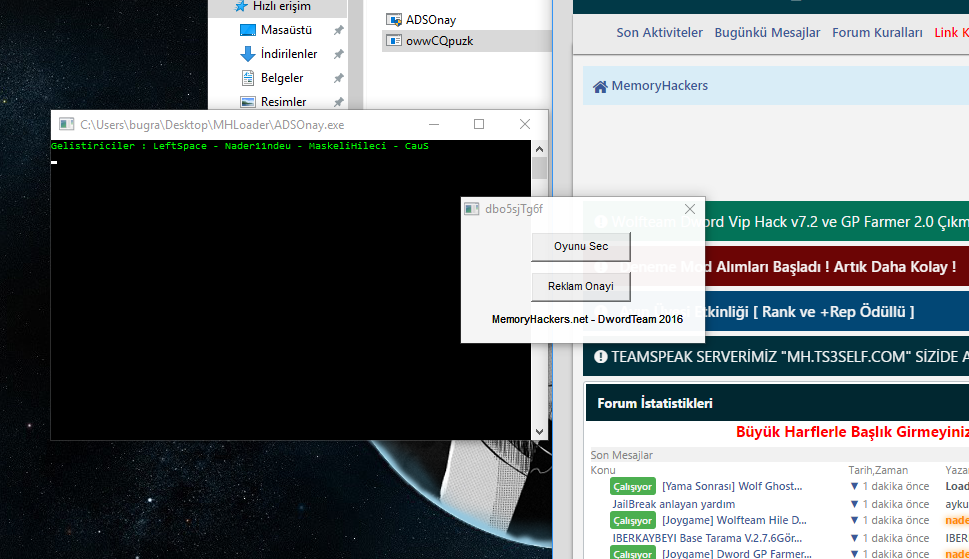Viewport: 969px width, 559px height.
Task: Click the Belgeler document icon
Action: pyautogui.click(x=248, y=78)
